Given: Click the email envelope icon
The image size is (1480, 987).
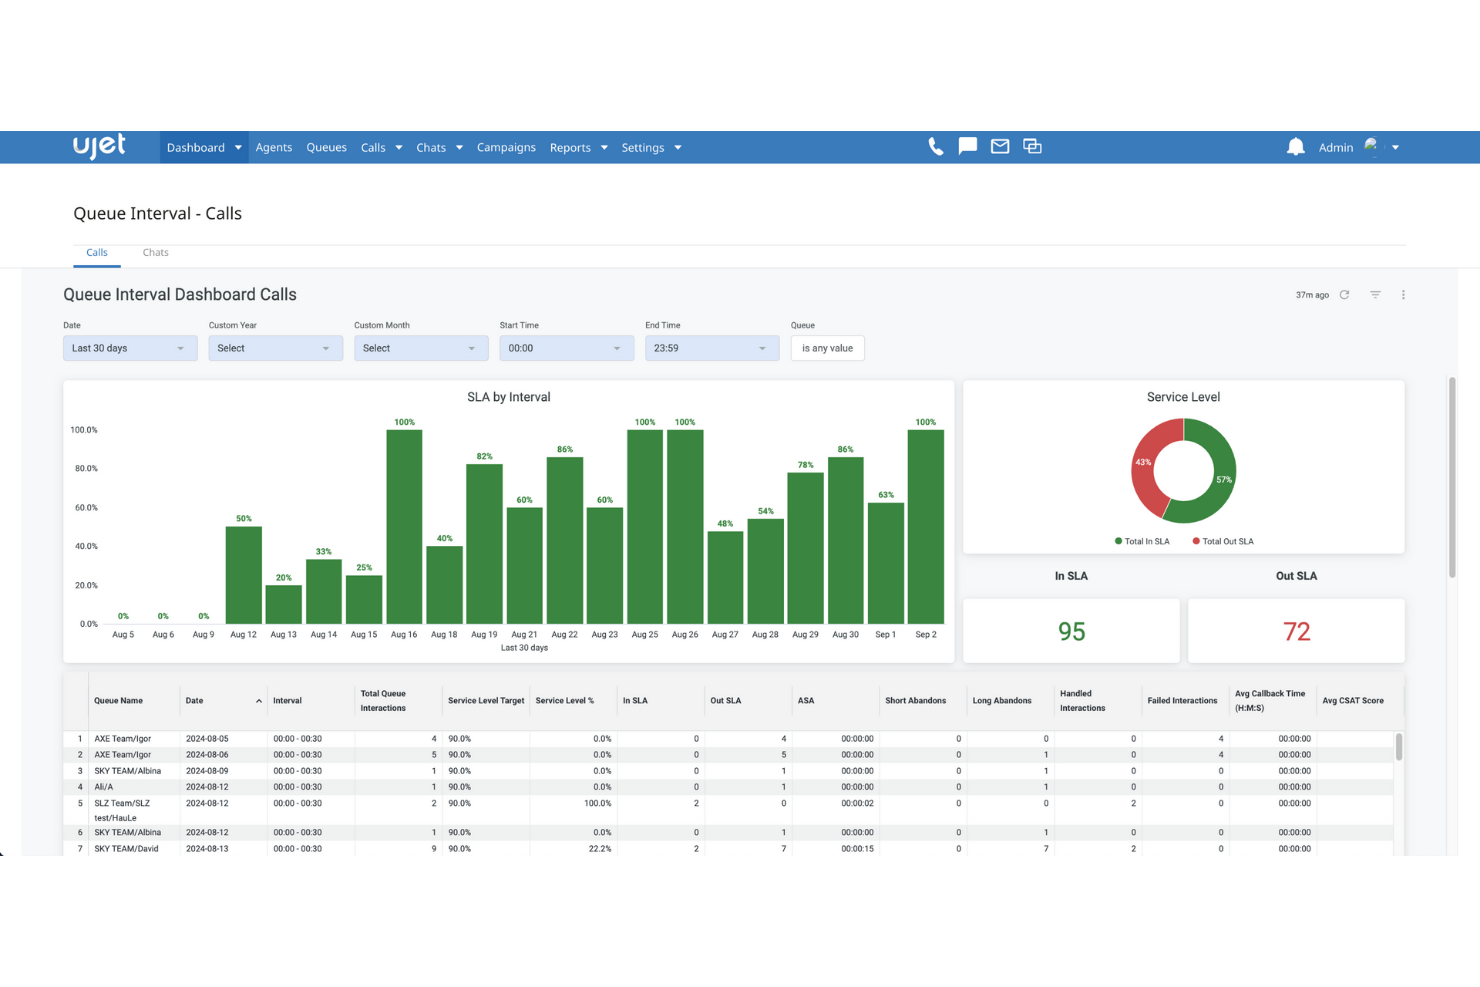Looking at the screenshot, I should tap(999, 147).
